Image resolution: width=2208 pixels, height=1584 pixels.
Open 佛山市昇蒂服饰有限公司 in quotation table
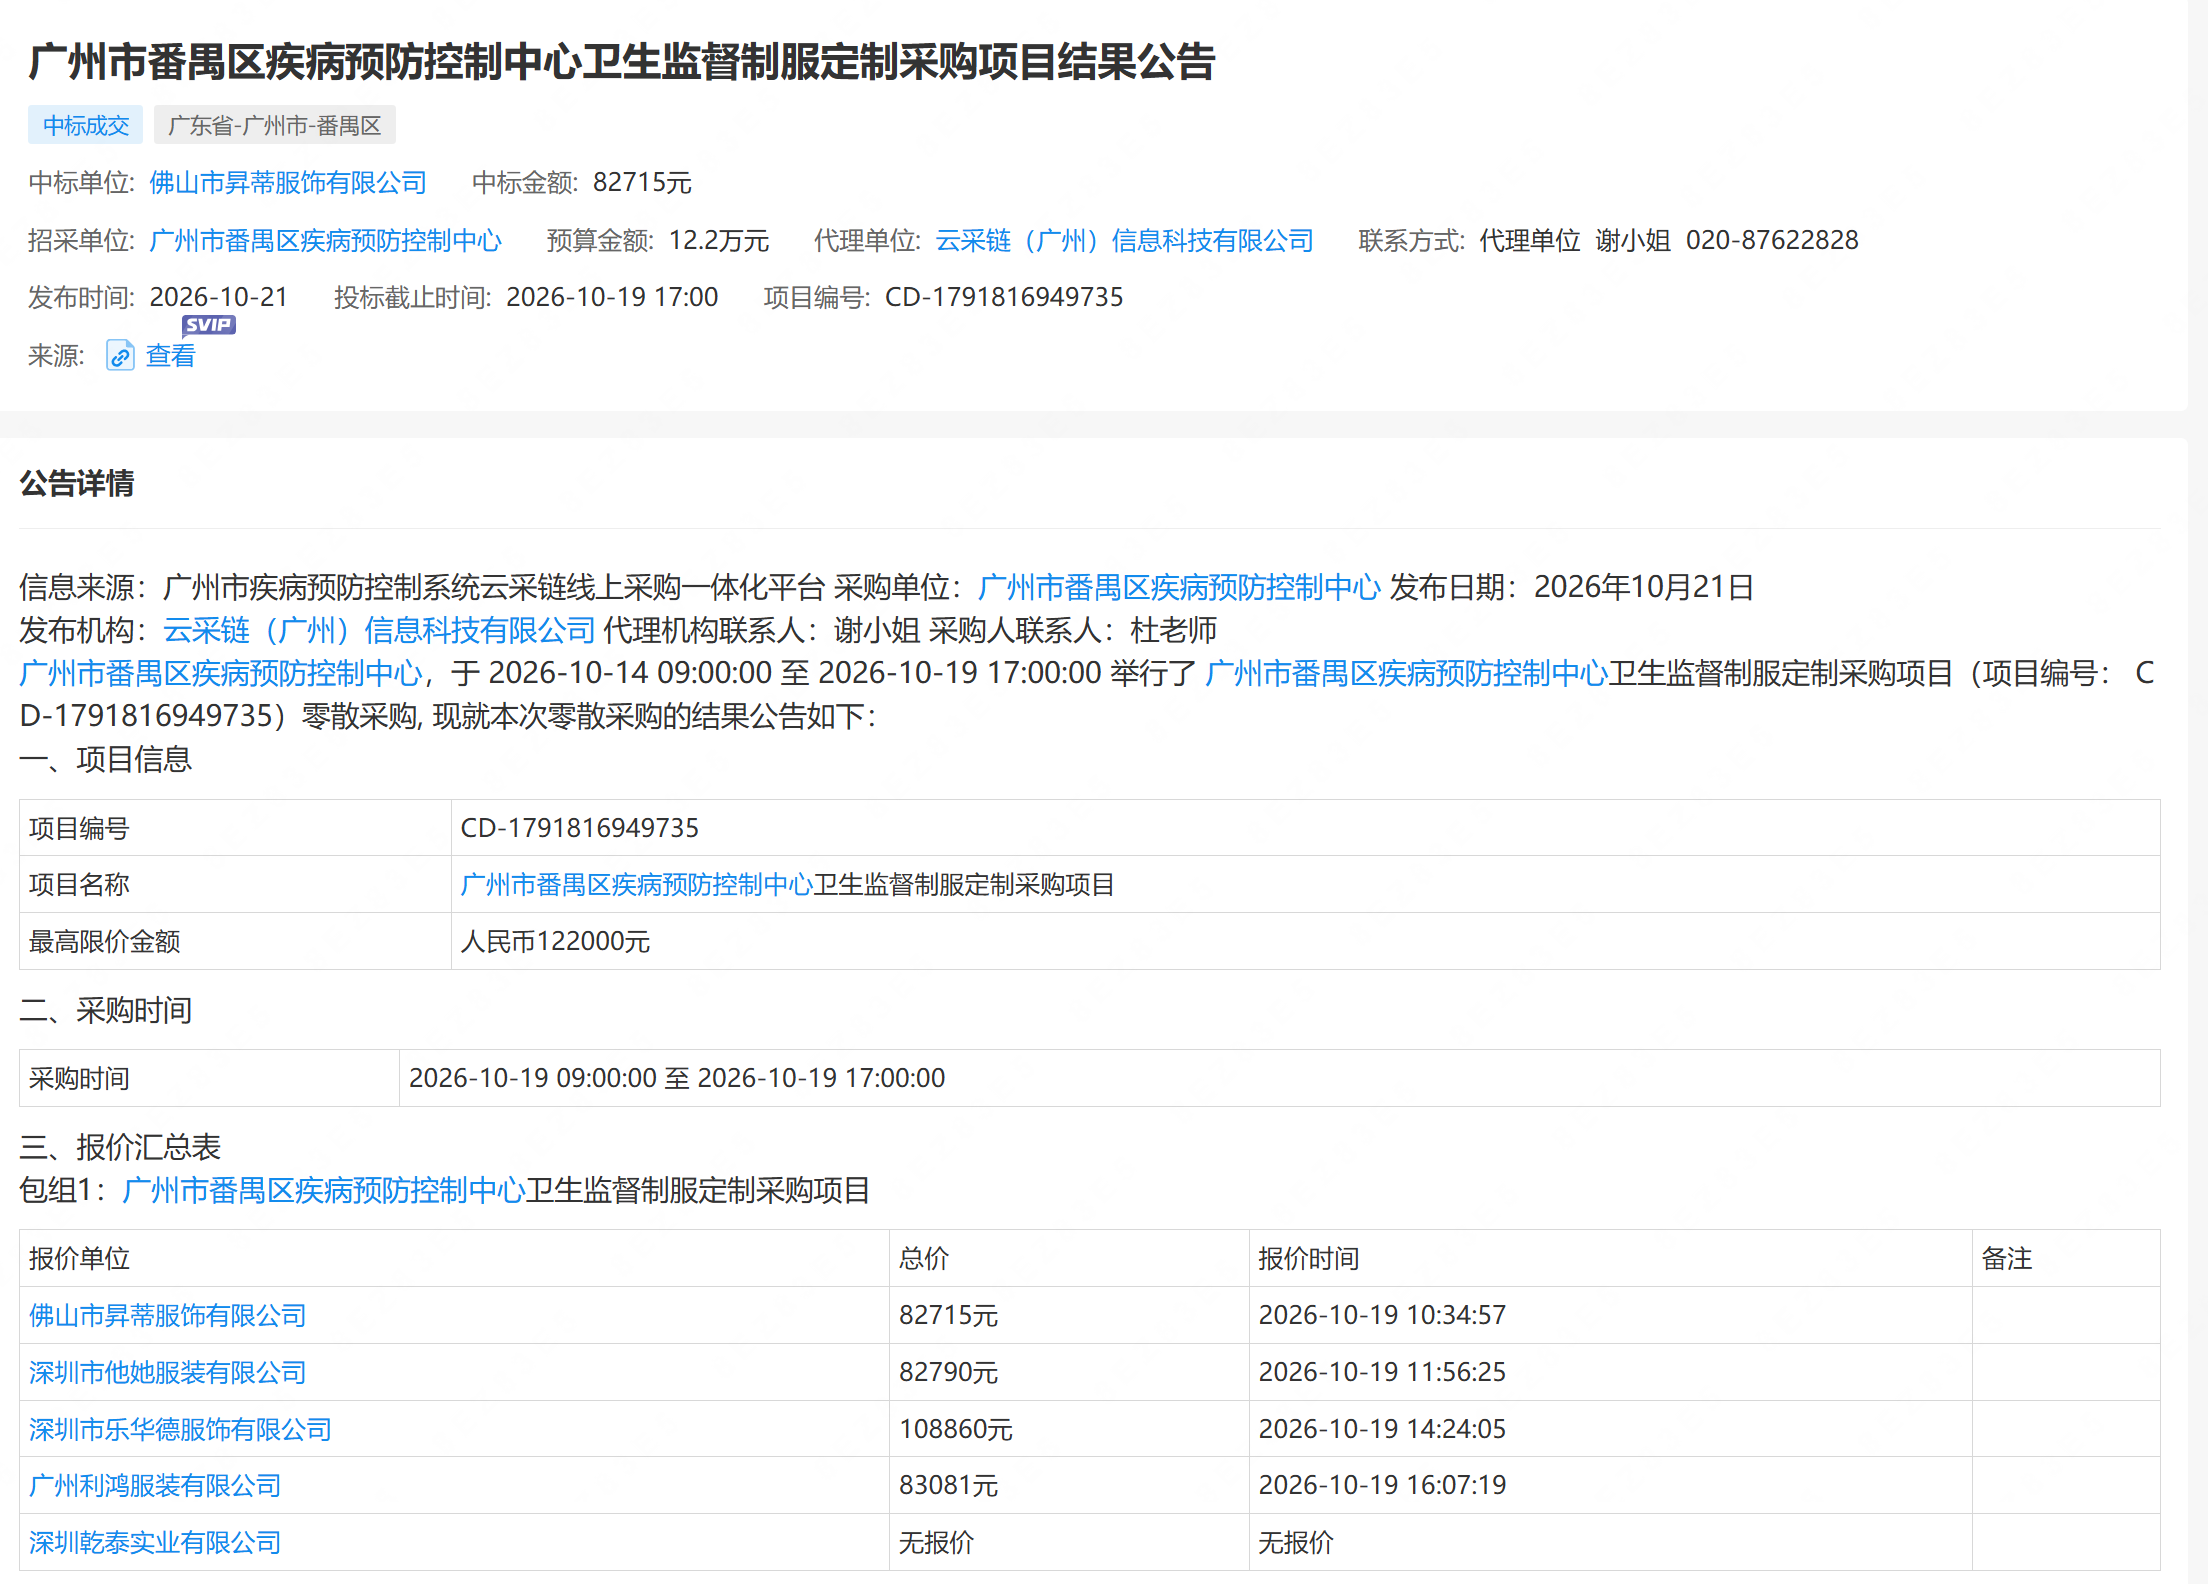168,1316
